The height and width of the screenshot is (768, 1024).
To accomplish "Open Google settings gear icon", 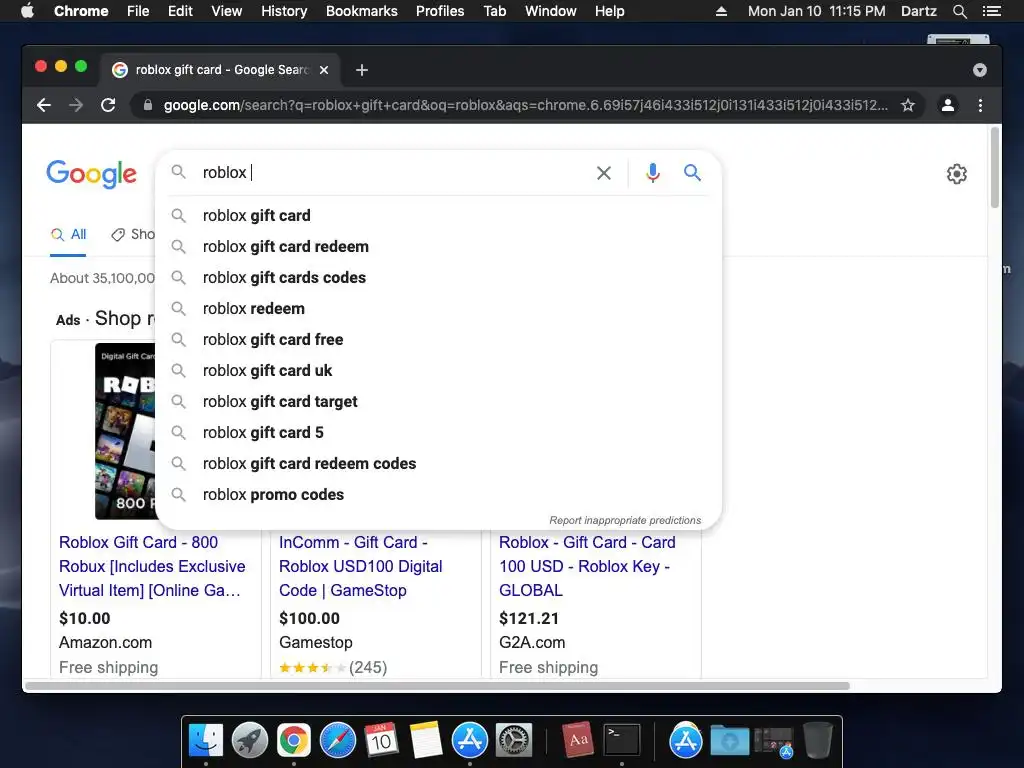I will (x=957, y=174).
